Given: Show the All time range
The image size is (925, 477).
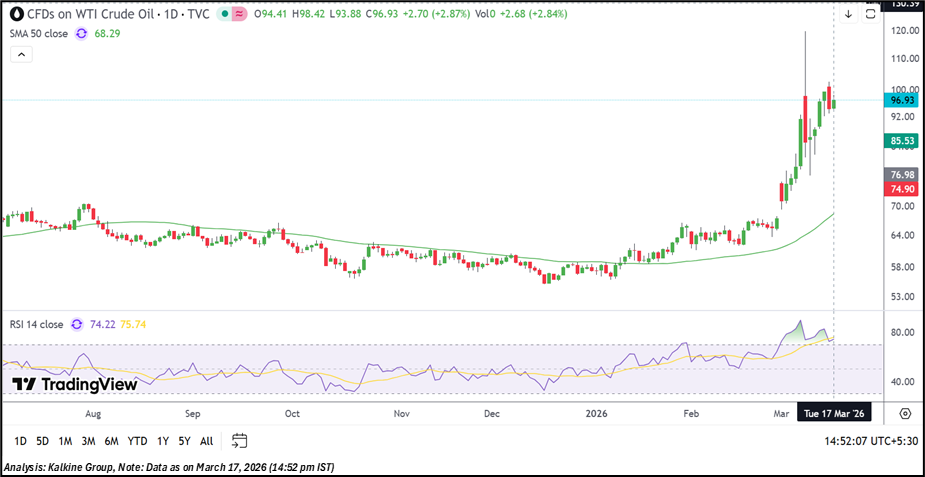Looking at the screenshot, I should coord(206,440).
